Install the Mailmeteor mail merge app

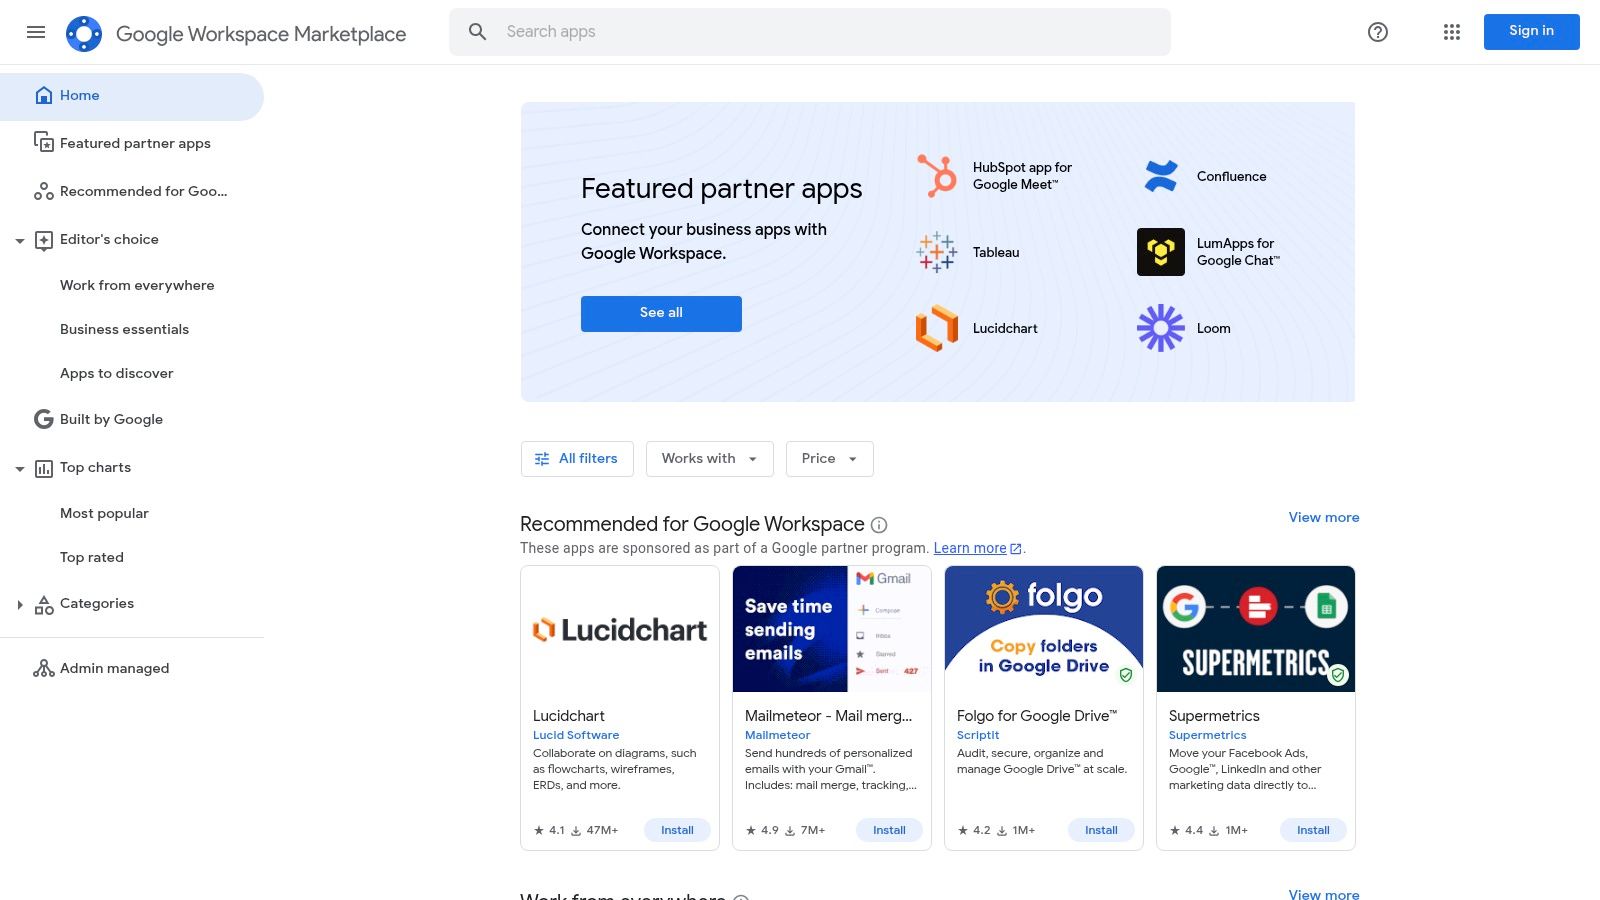(x=888, y=830)
